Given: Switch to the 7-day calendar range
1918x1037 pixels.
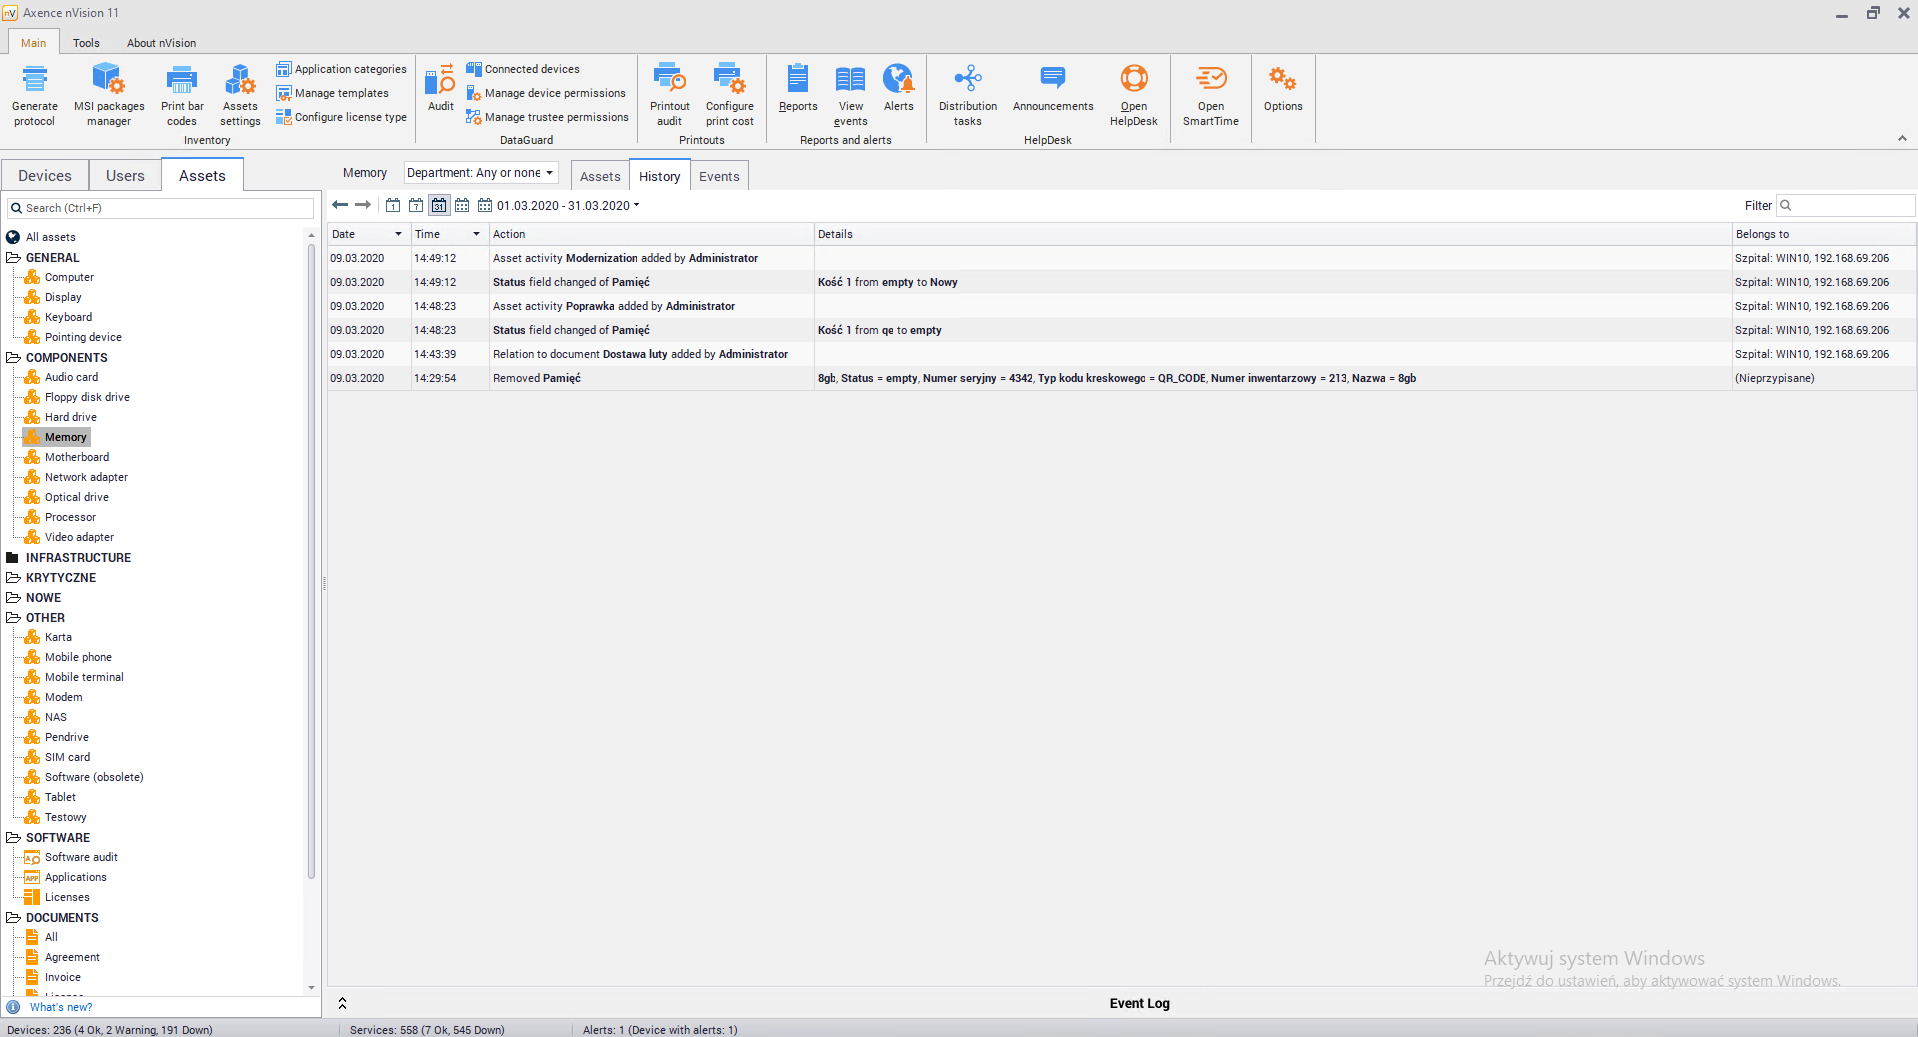Looking at the screenshot, I should pyautogui.click(x=416, y=205).
